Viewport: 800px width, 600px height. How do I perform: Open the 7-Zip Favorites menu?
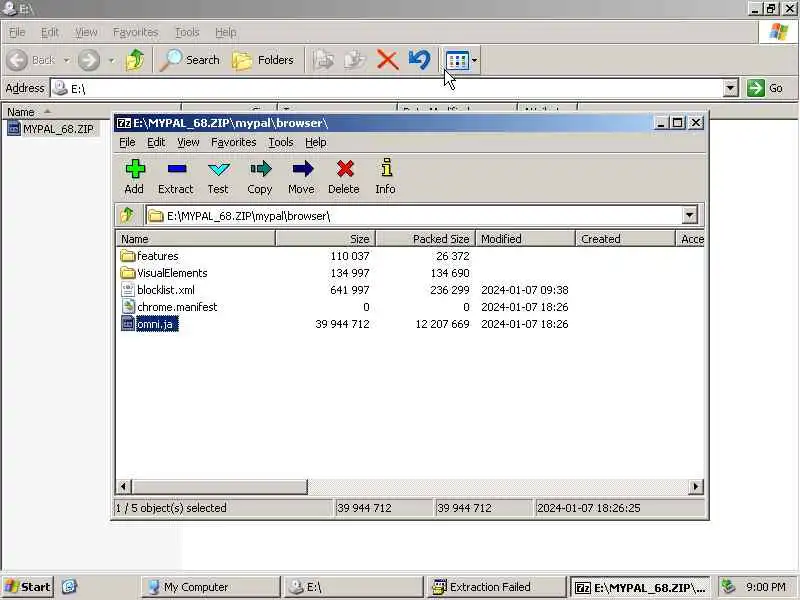tap(234, 142)
